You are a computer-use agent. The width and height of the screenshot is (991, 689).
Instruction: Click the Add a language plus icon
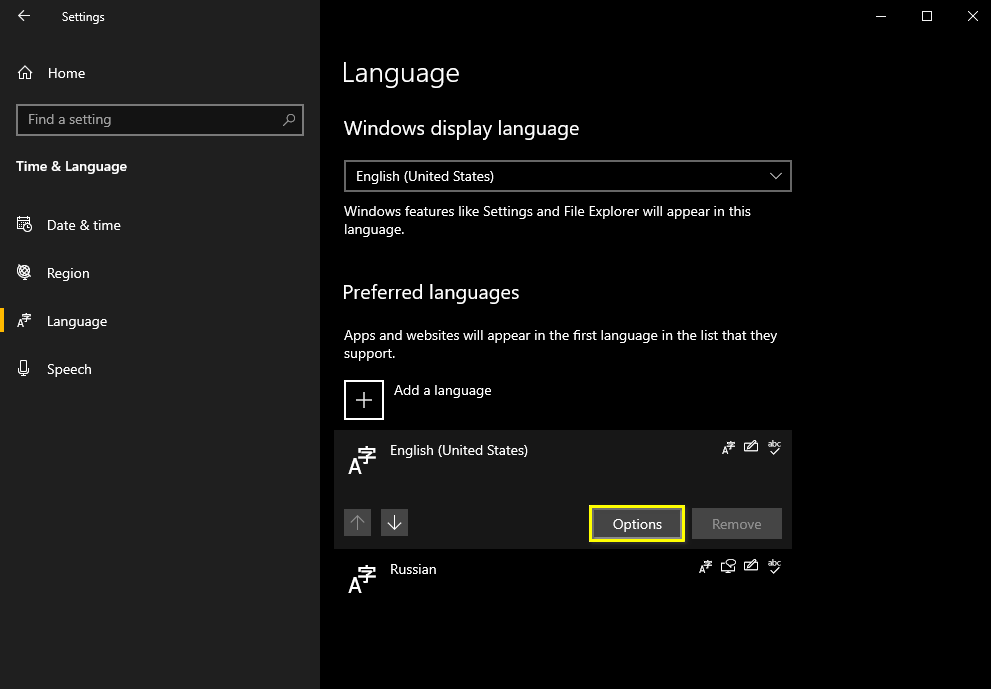[364, 400]
